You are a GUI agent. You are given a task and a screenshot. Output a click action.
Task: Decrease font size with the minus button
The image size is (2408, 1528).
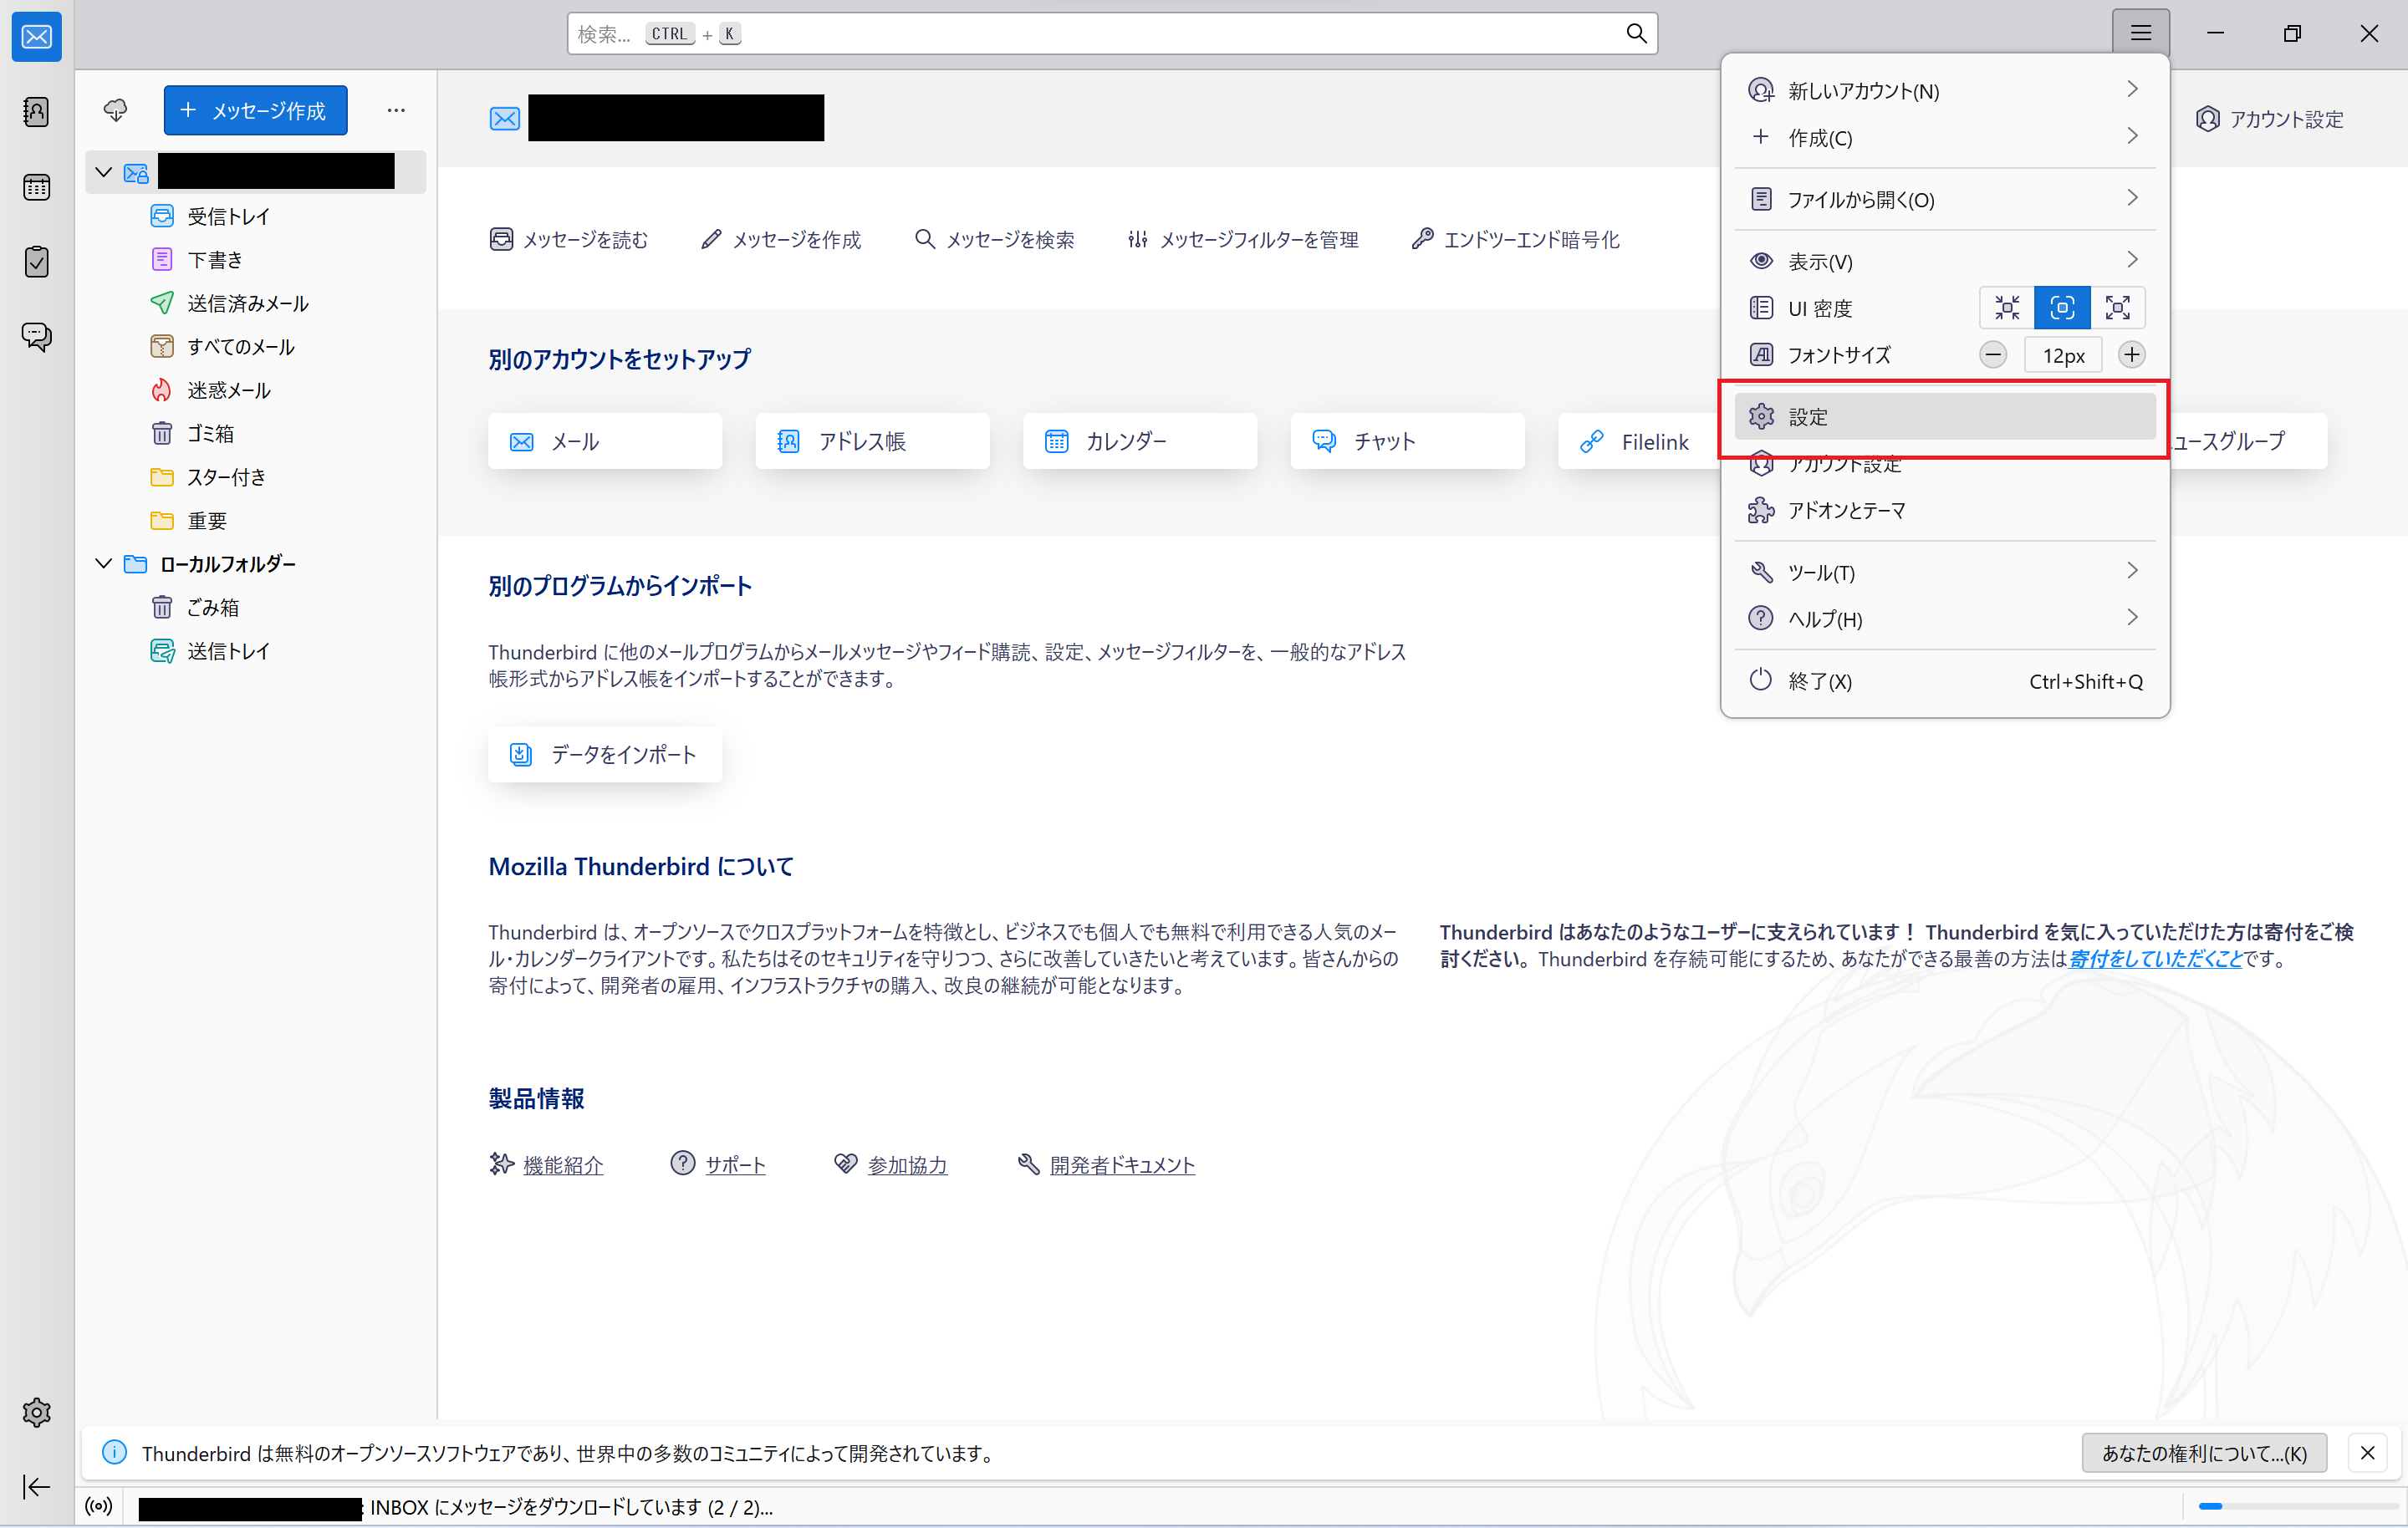click(x=1992, y=355)
